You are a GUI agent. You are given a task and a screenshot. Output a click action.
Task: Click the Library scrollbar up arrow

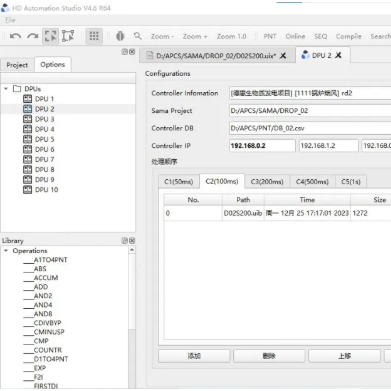tap(132, 250)
